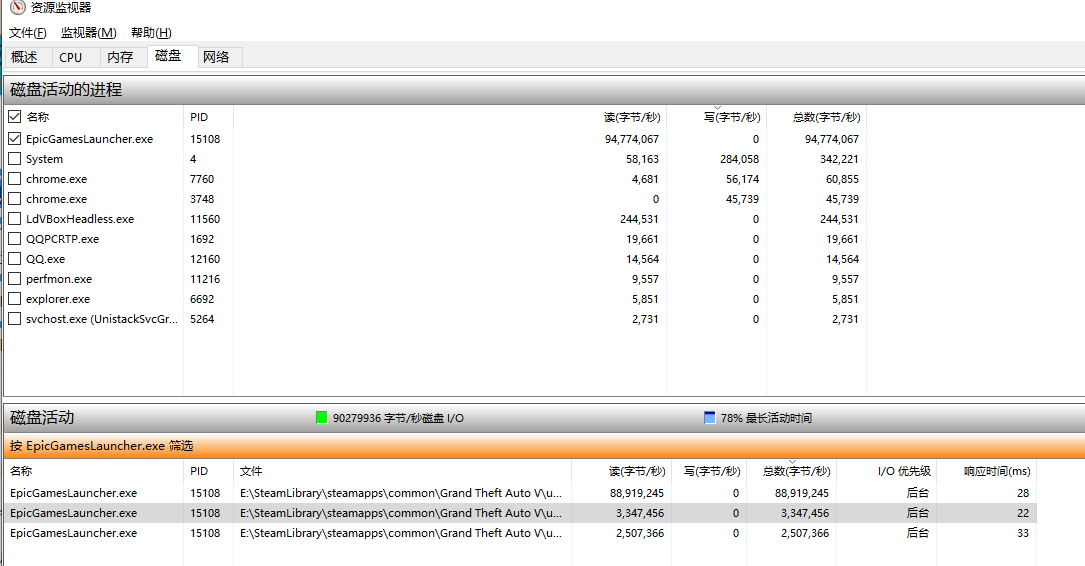Check the chrome.exe PID 3748 checkbox
This screenshot has width=1085, height=566.
click(15, 199)
